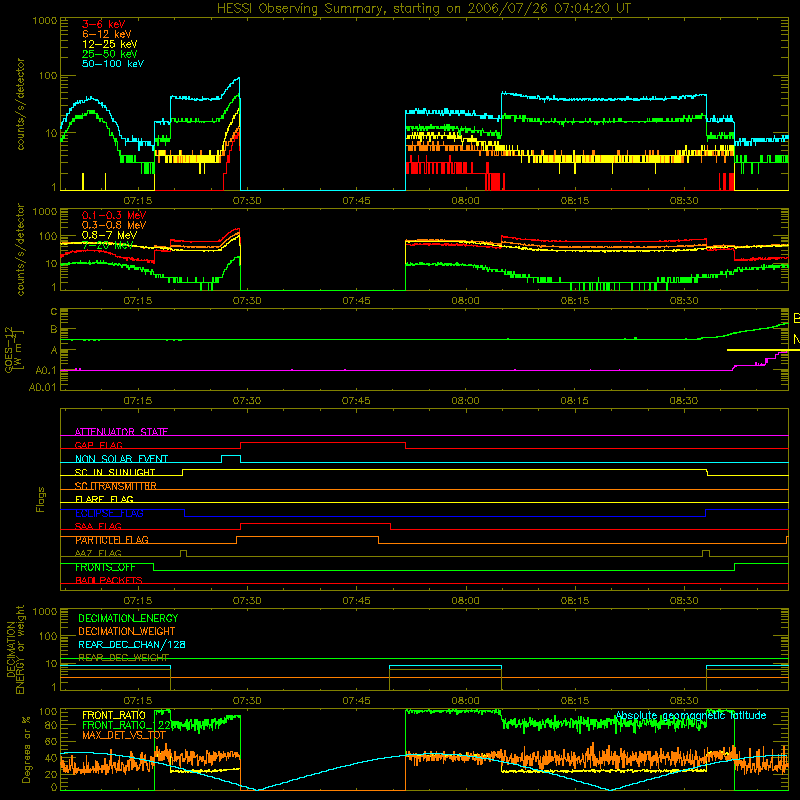Click 07:45 under the keV count-rate panel

point(356,201)
